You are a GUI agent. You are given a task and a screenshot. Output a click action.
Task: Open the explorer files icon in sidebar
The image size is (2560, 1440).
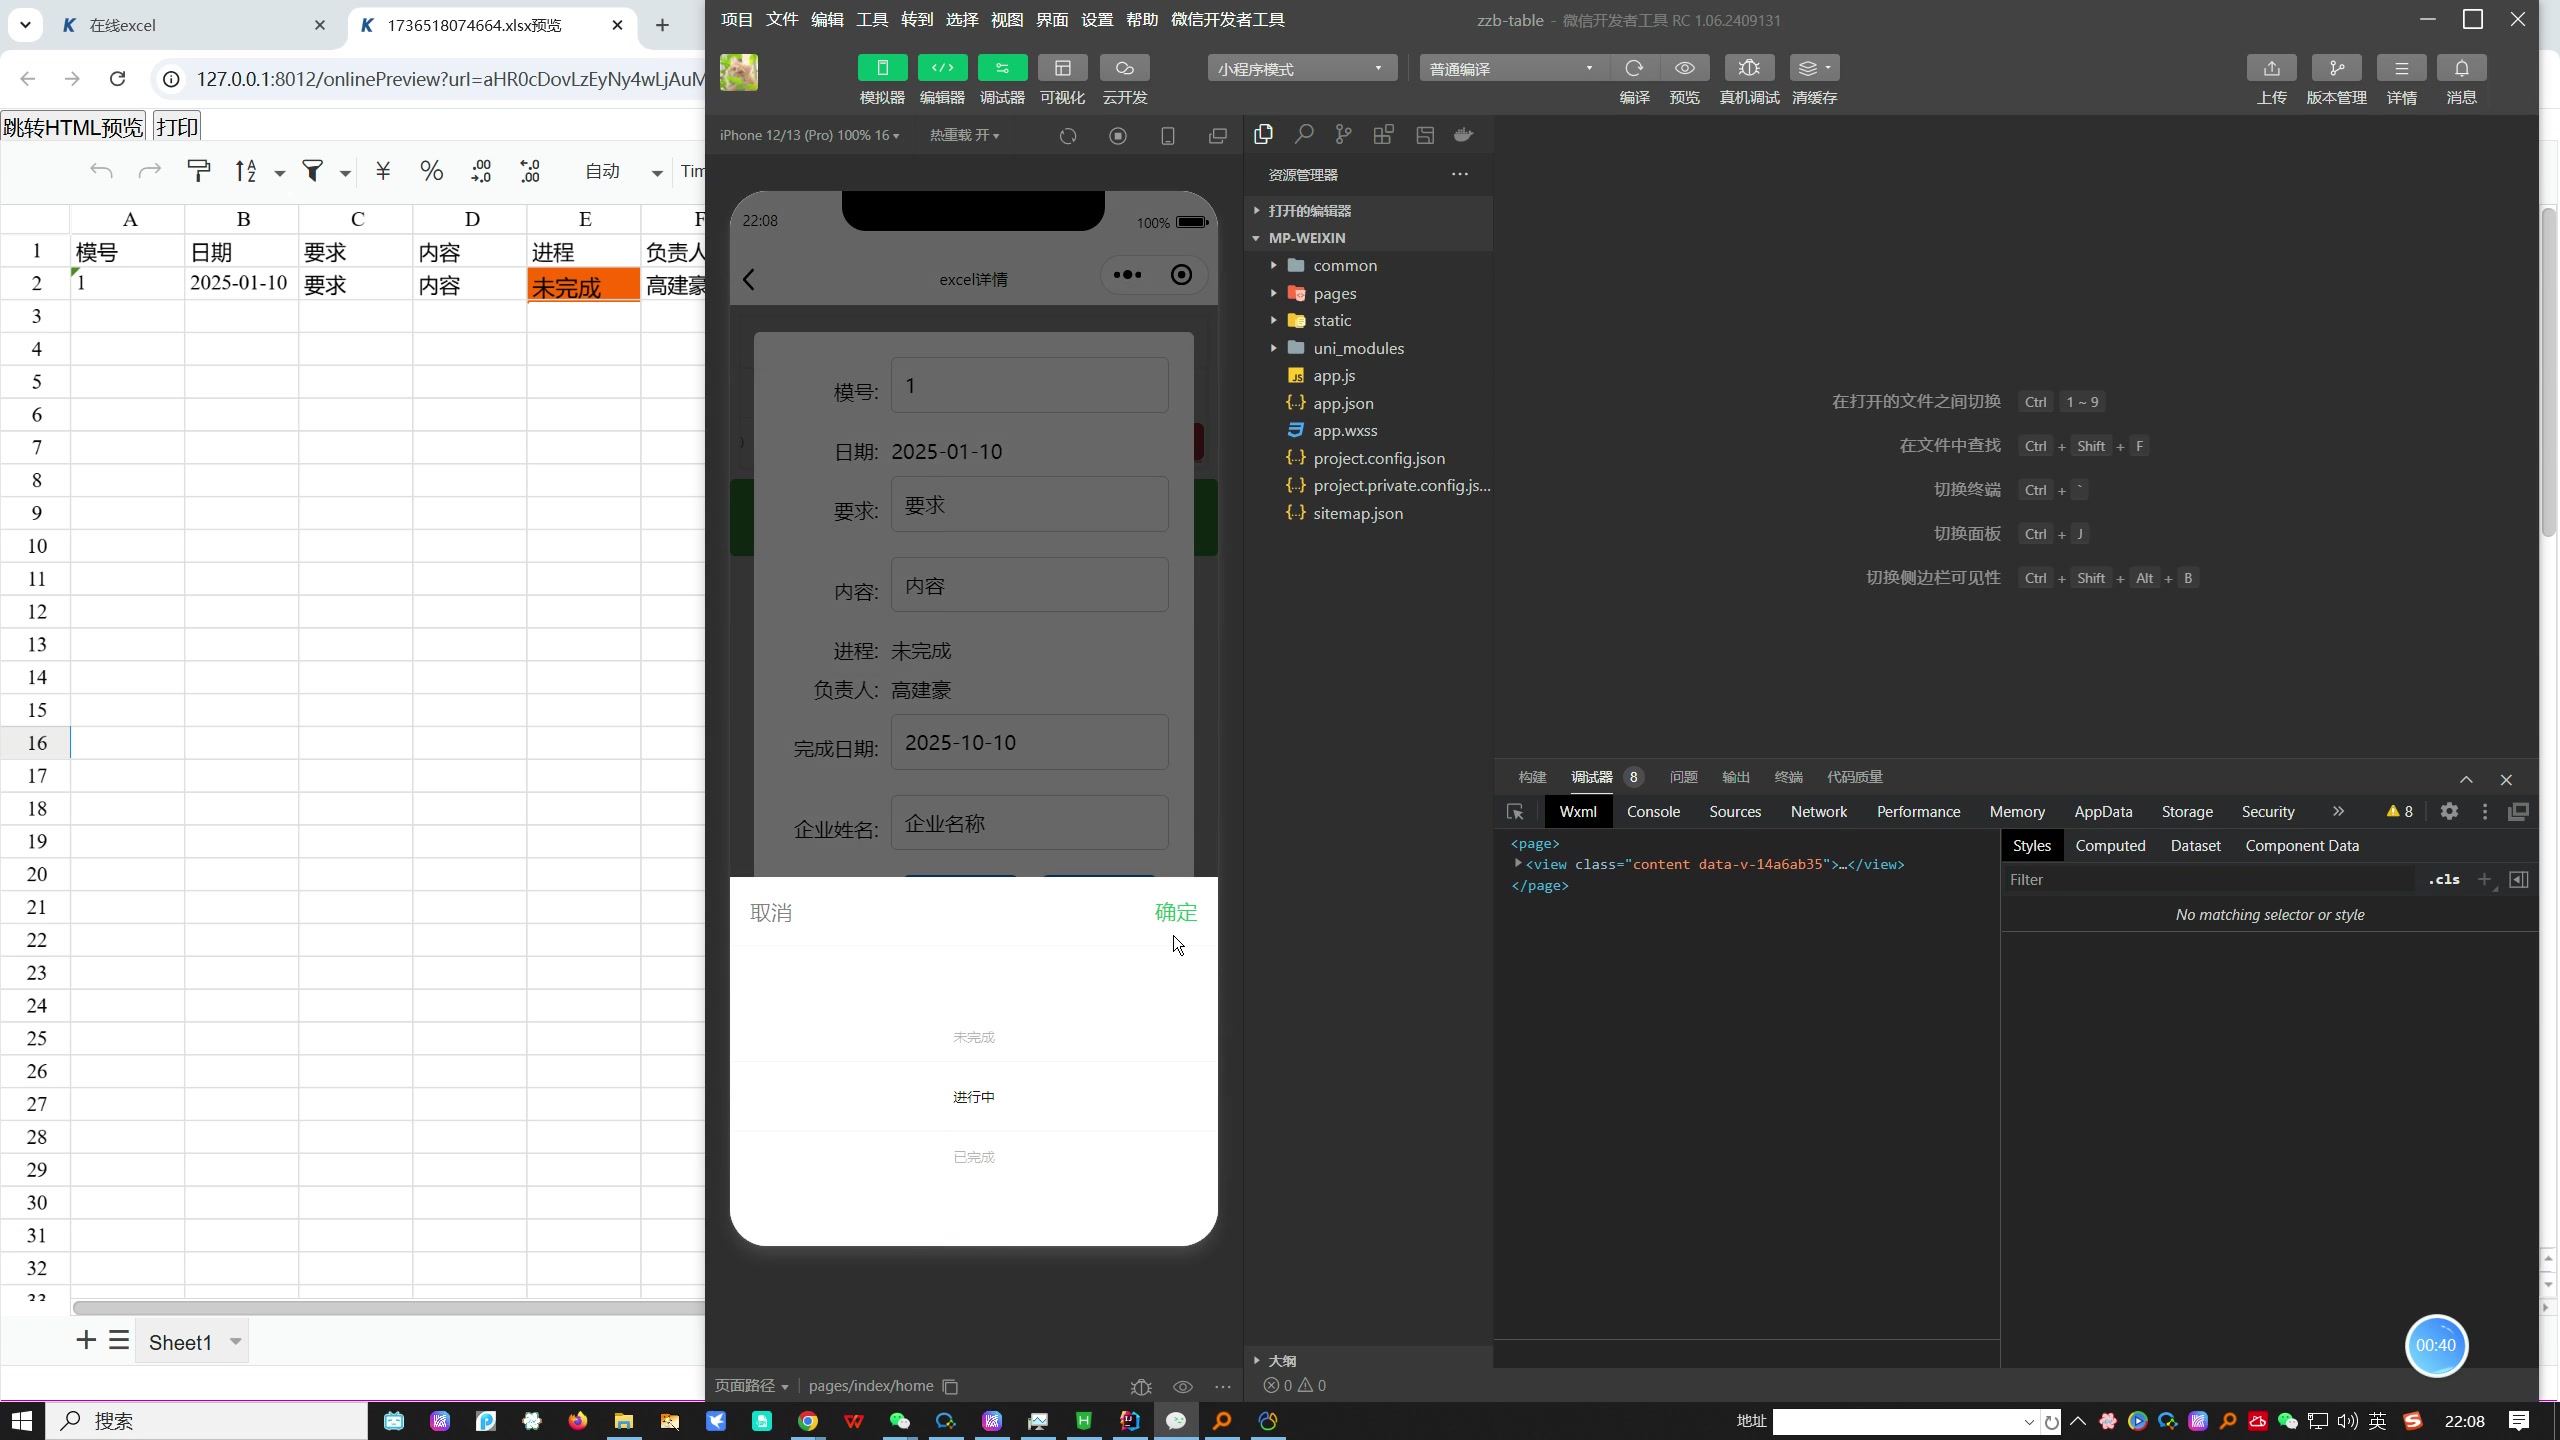pyautogui.click(x=1263, y=134)
